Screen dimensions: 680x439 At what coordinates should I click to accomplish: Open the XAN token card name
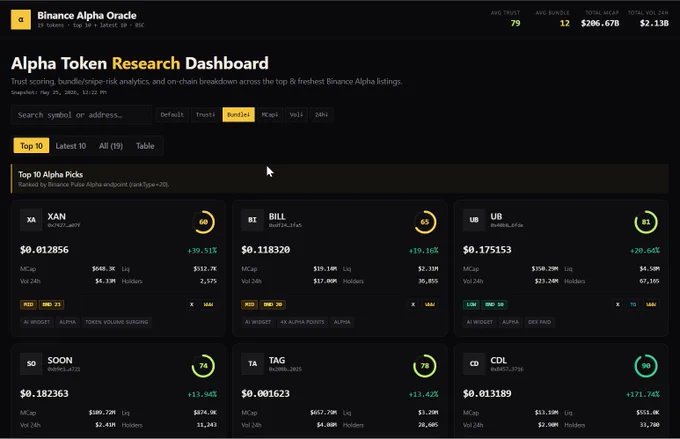point(57,216)
